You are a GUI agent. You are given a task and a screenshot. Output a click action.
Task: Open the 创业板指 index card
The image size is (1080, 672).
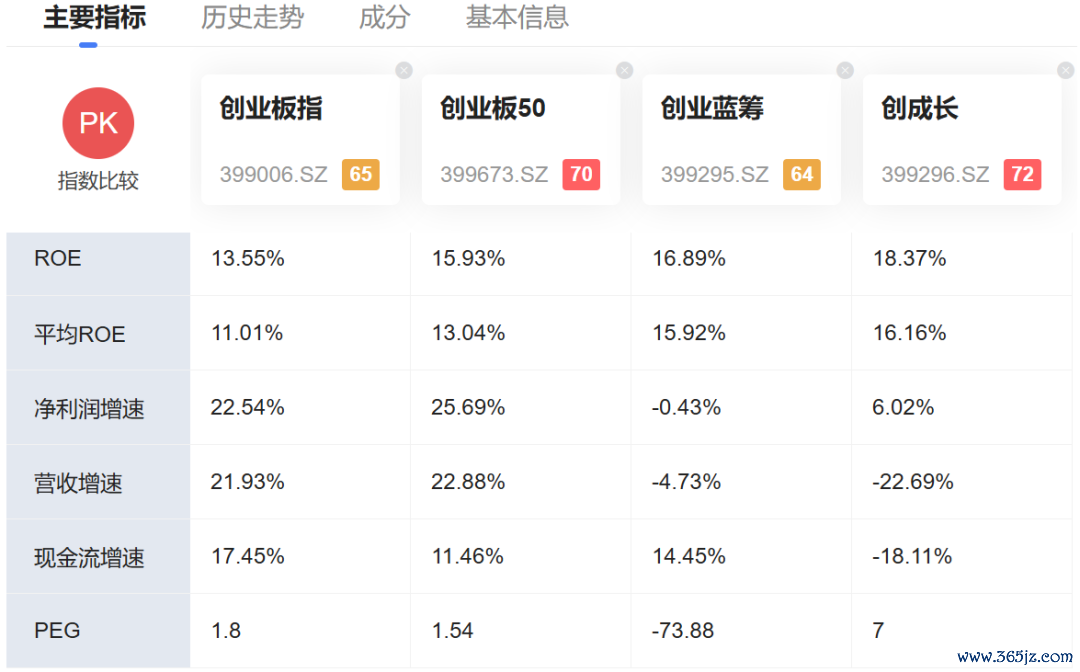point(300,140)
